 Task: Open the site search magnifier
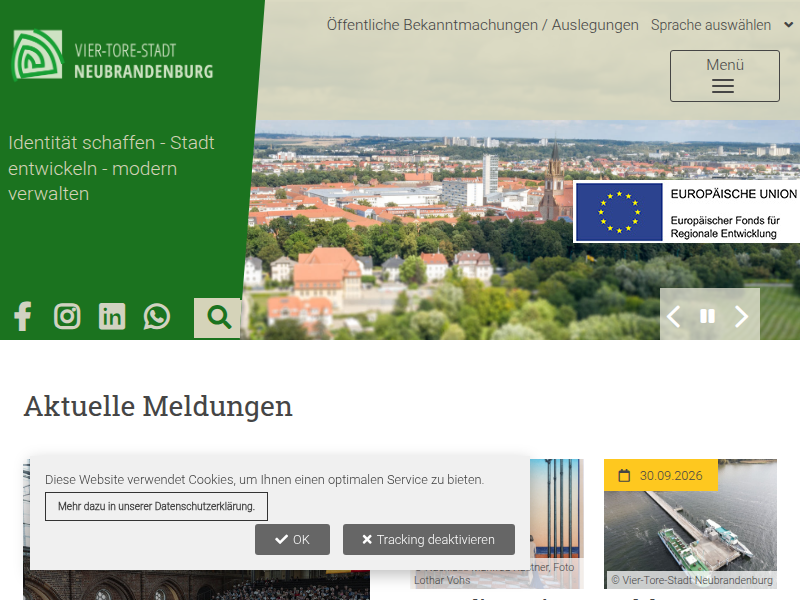[217, 317]
